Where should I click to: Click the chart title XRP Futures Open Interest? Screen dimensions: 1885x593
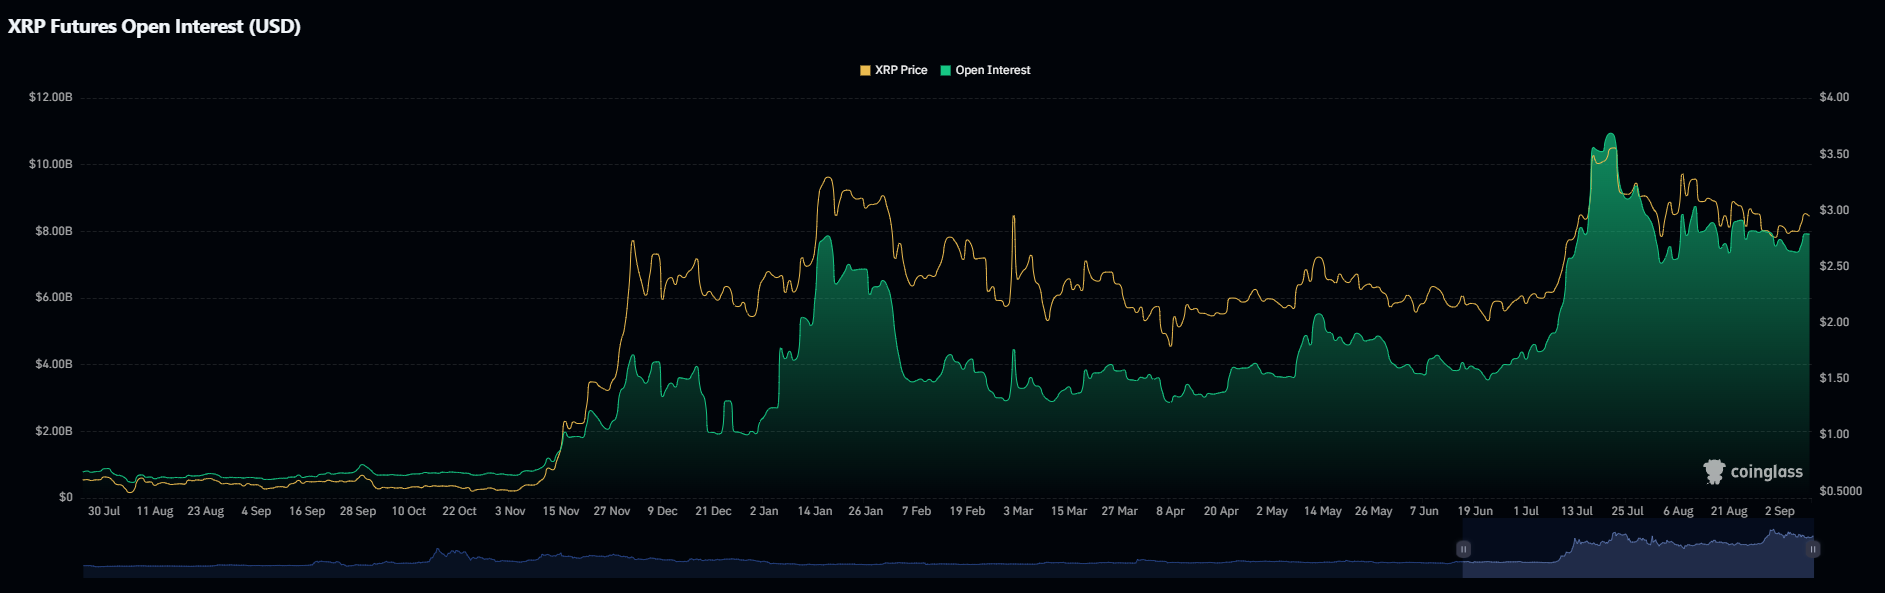click(154, 27)
